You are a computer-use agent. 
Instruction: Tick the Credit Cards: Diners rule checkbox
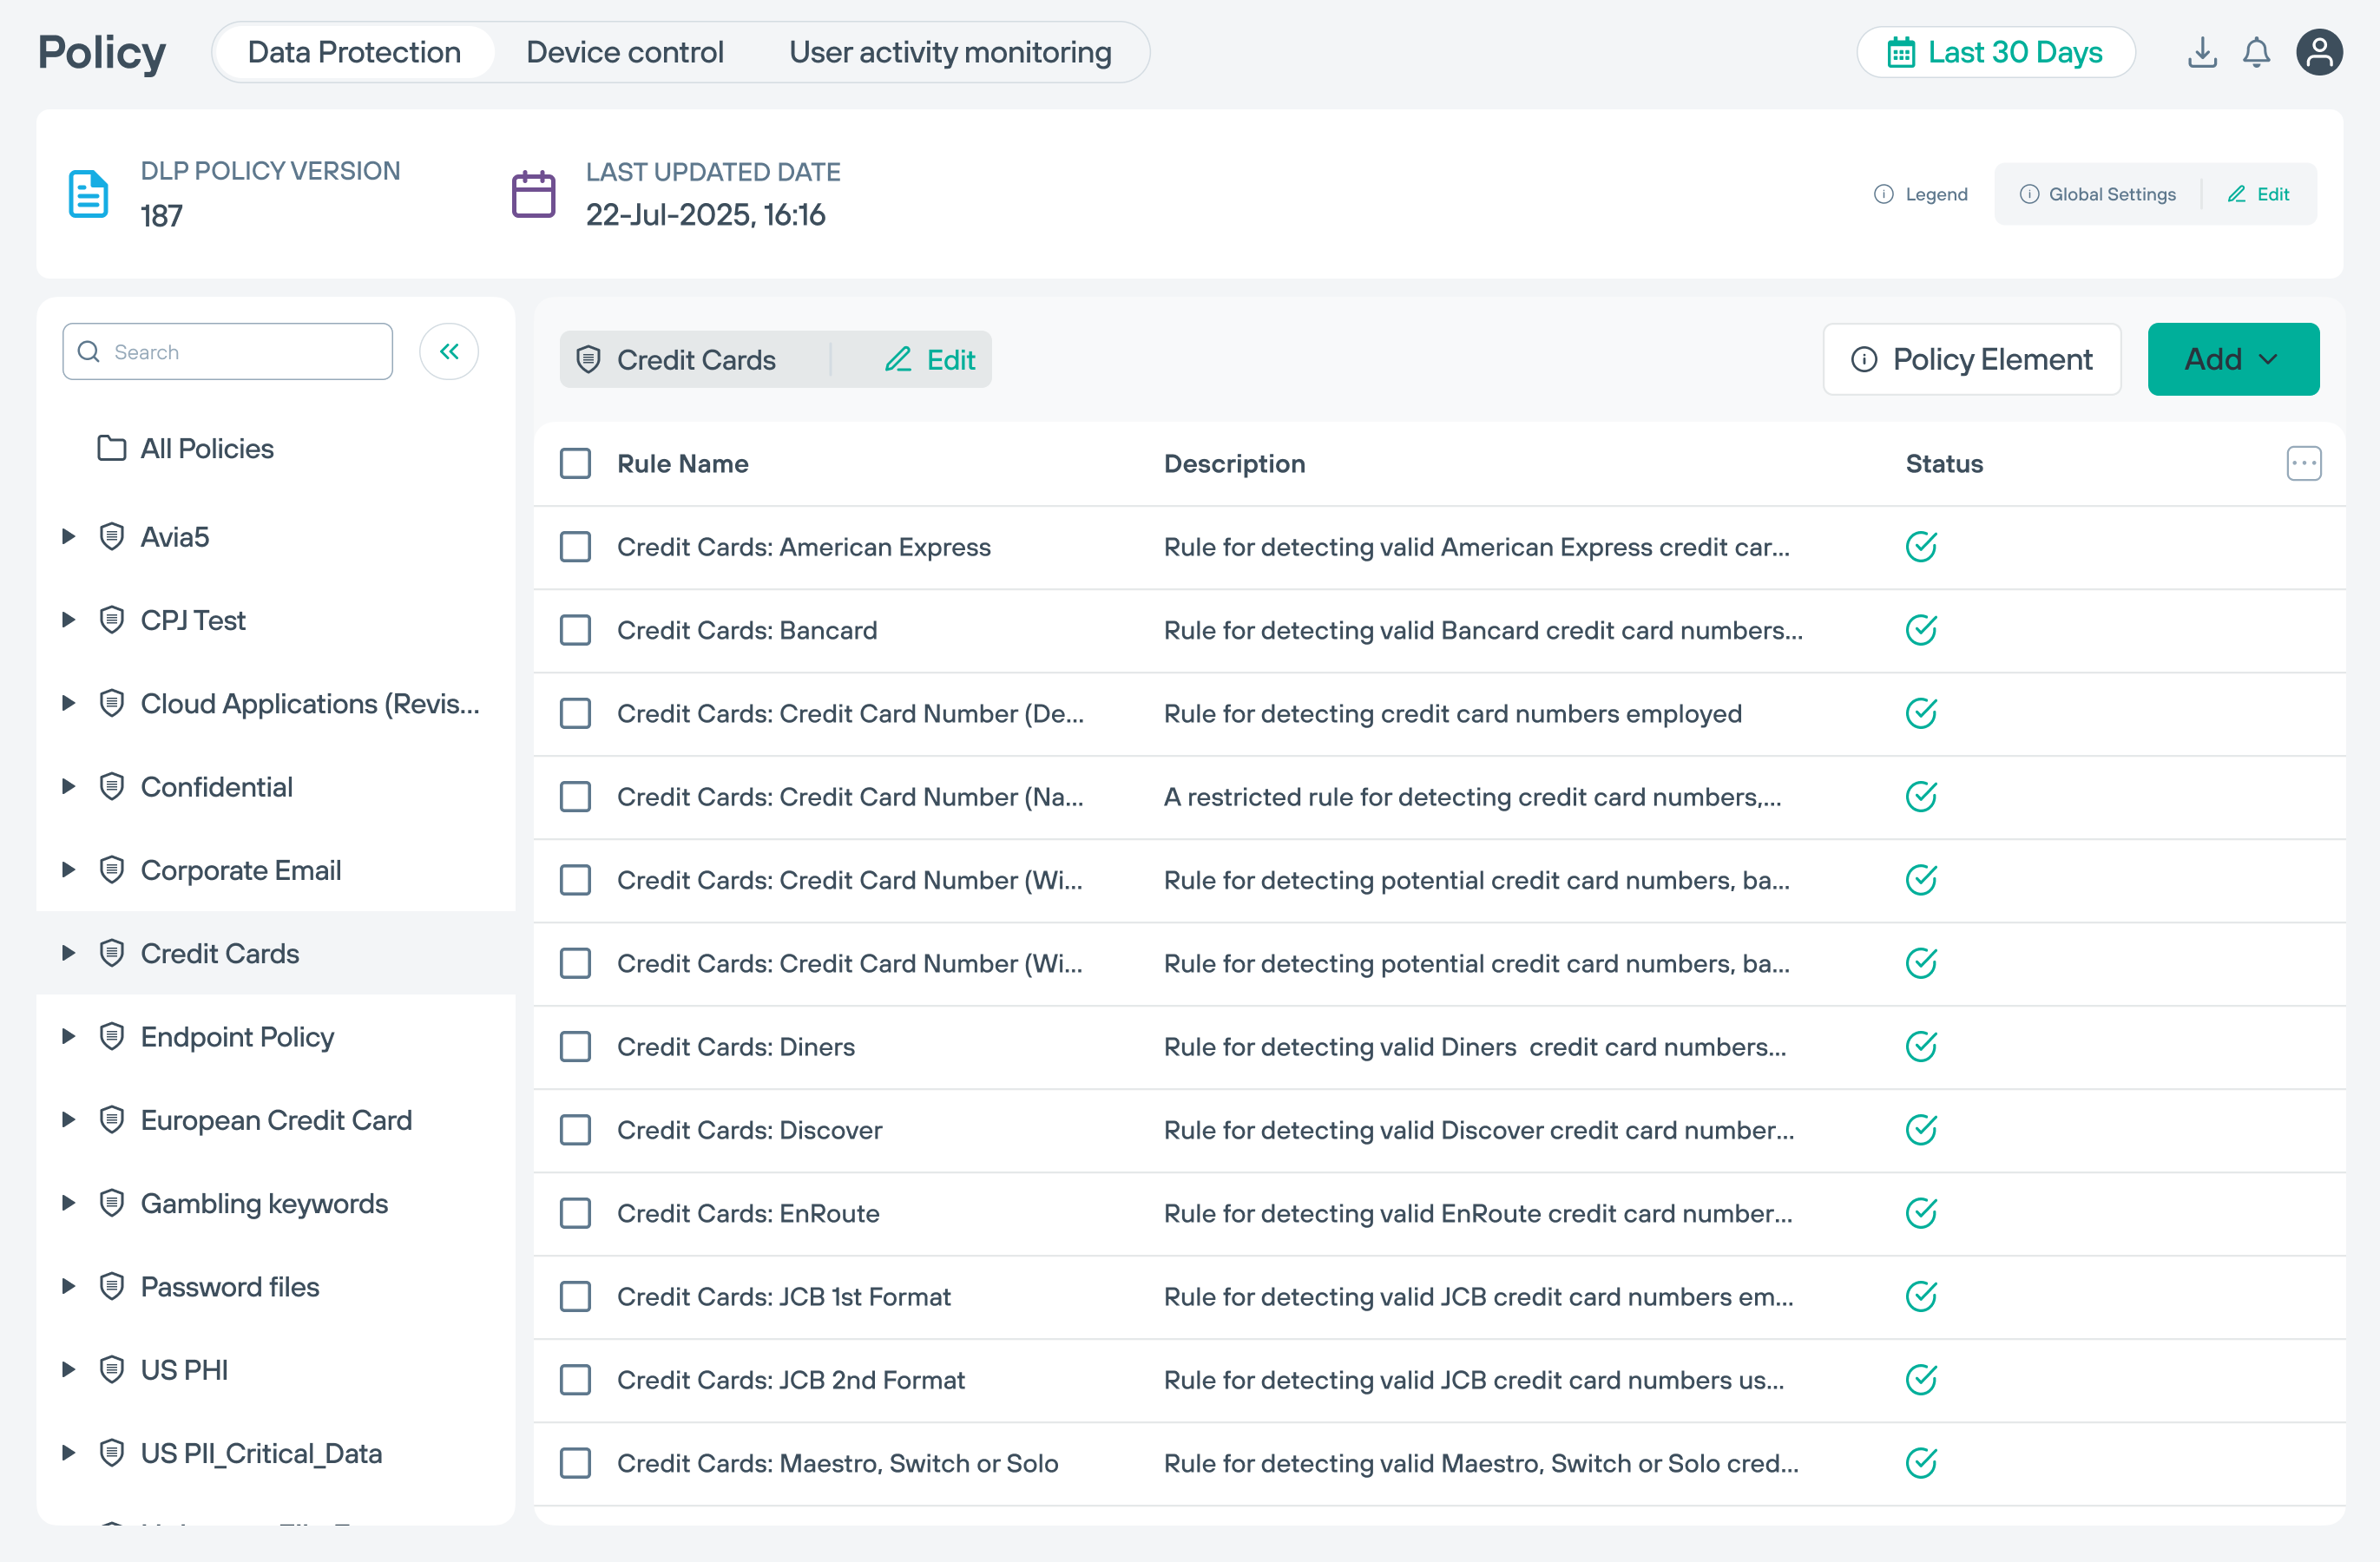(x=575, y=1047)
